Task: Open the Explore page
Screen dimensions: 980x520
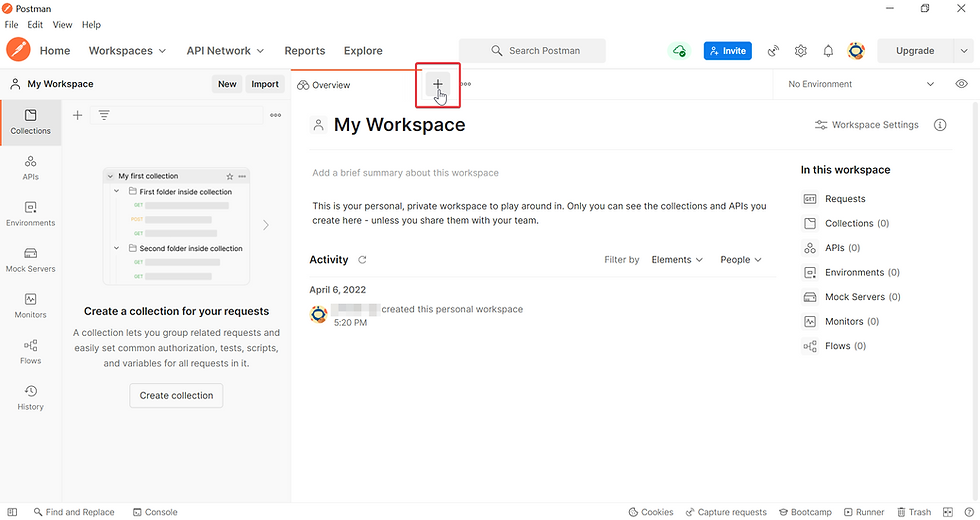Action: [x=363, y=51]
